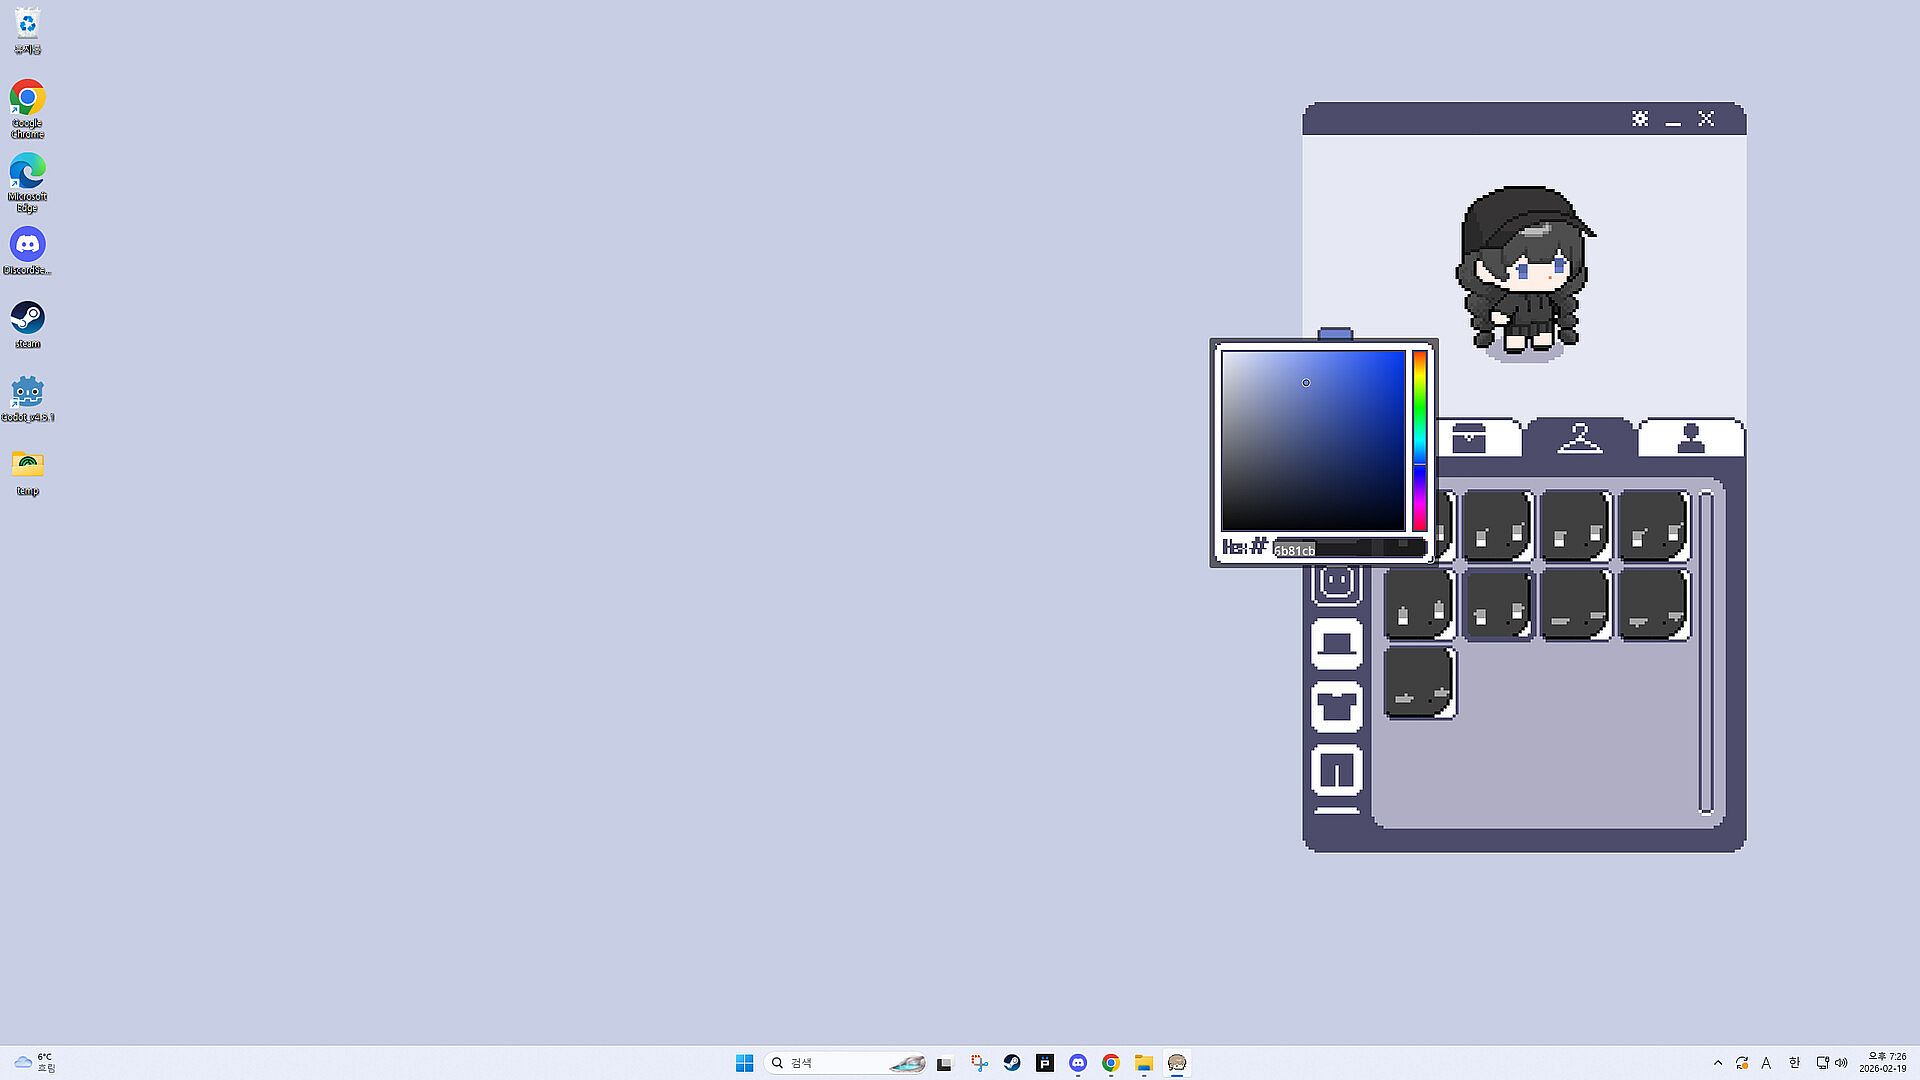
Task: Open Steam from the taskbar
Action: pyautogui.click(x=1012, y=1063)
